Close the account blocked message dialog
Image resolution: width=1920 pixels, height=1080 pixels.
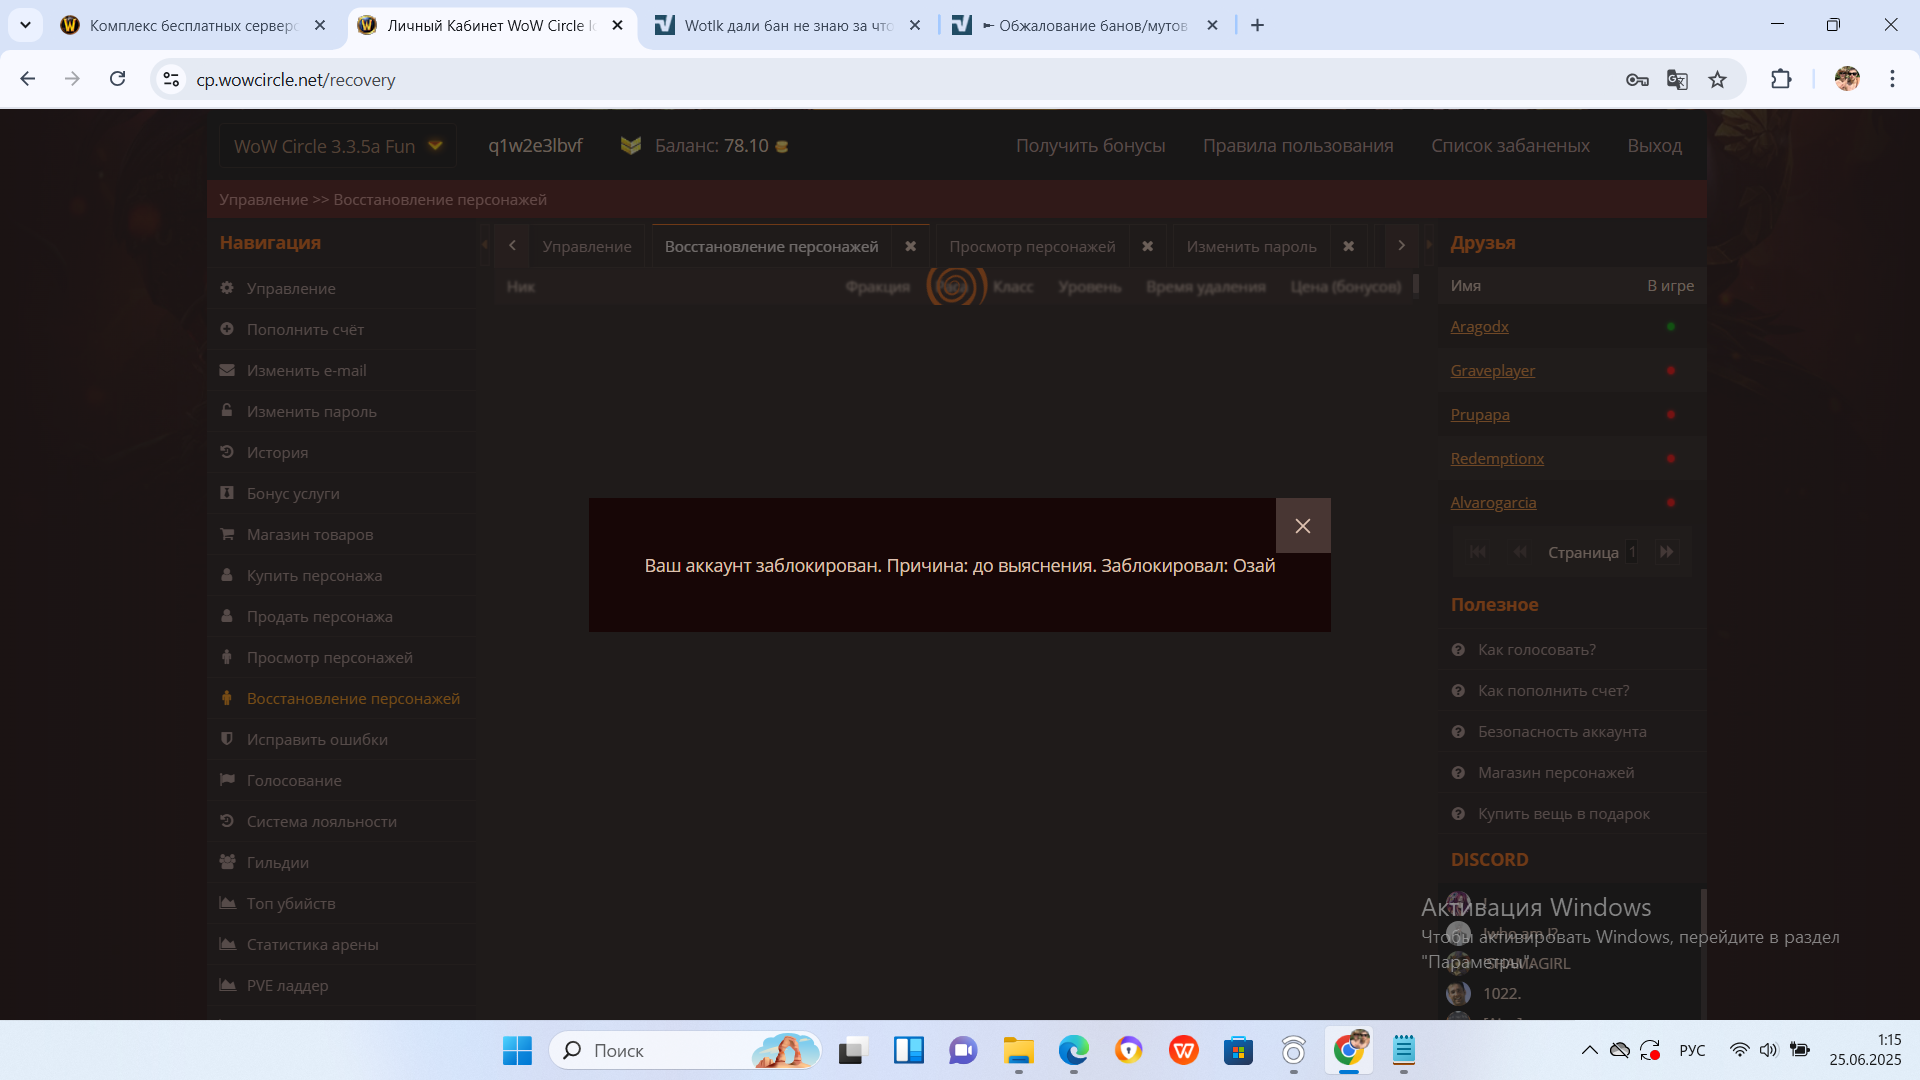click(1302, 526)
